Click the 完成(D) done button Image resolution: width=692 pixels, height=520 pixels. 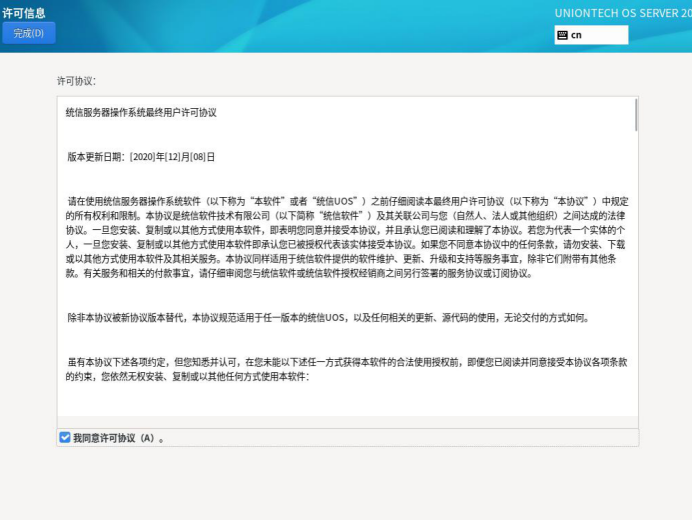(29, 33)
